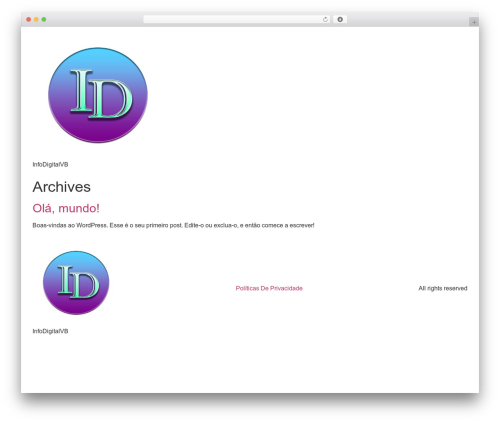Open the "Olá, mundo!" post link

coord(66,208)
